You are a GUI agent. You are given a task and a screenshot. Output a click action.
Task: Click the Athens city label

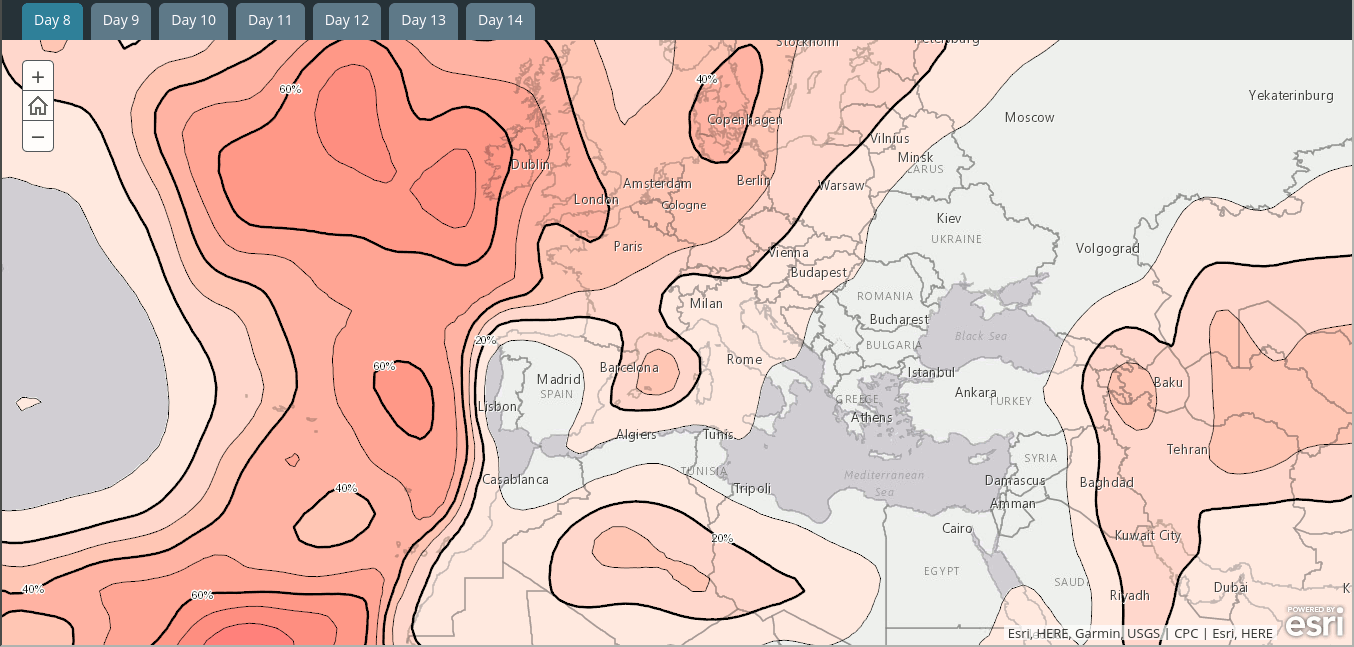coord(871,417)
